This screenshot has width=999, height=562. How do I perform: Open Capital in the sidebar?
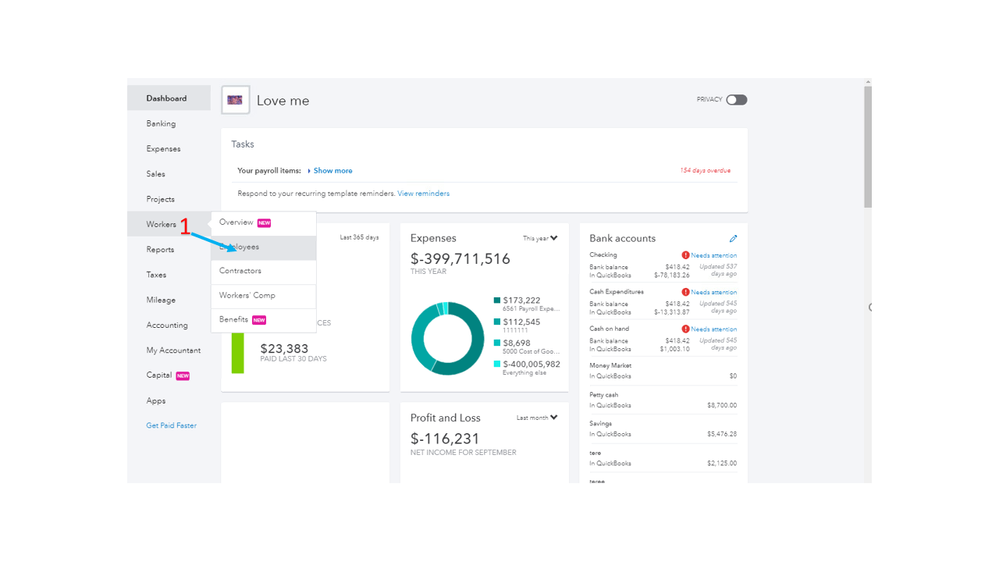point(159,375)
